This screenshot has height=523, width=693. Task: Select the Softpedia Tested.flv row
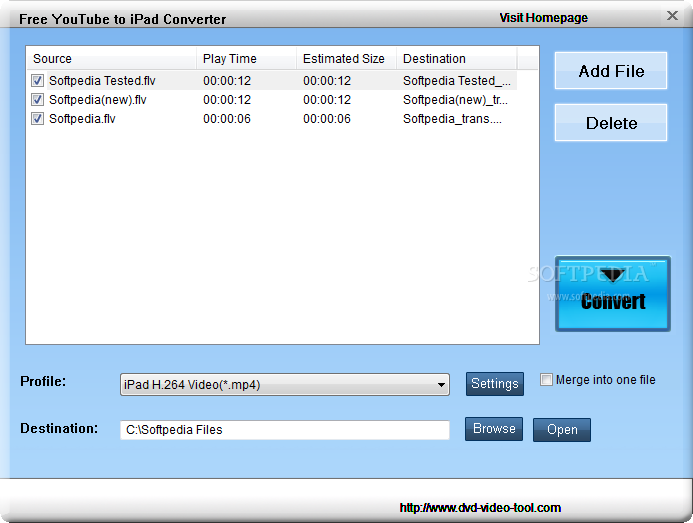[272, 80]
